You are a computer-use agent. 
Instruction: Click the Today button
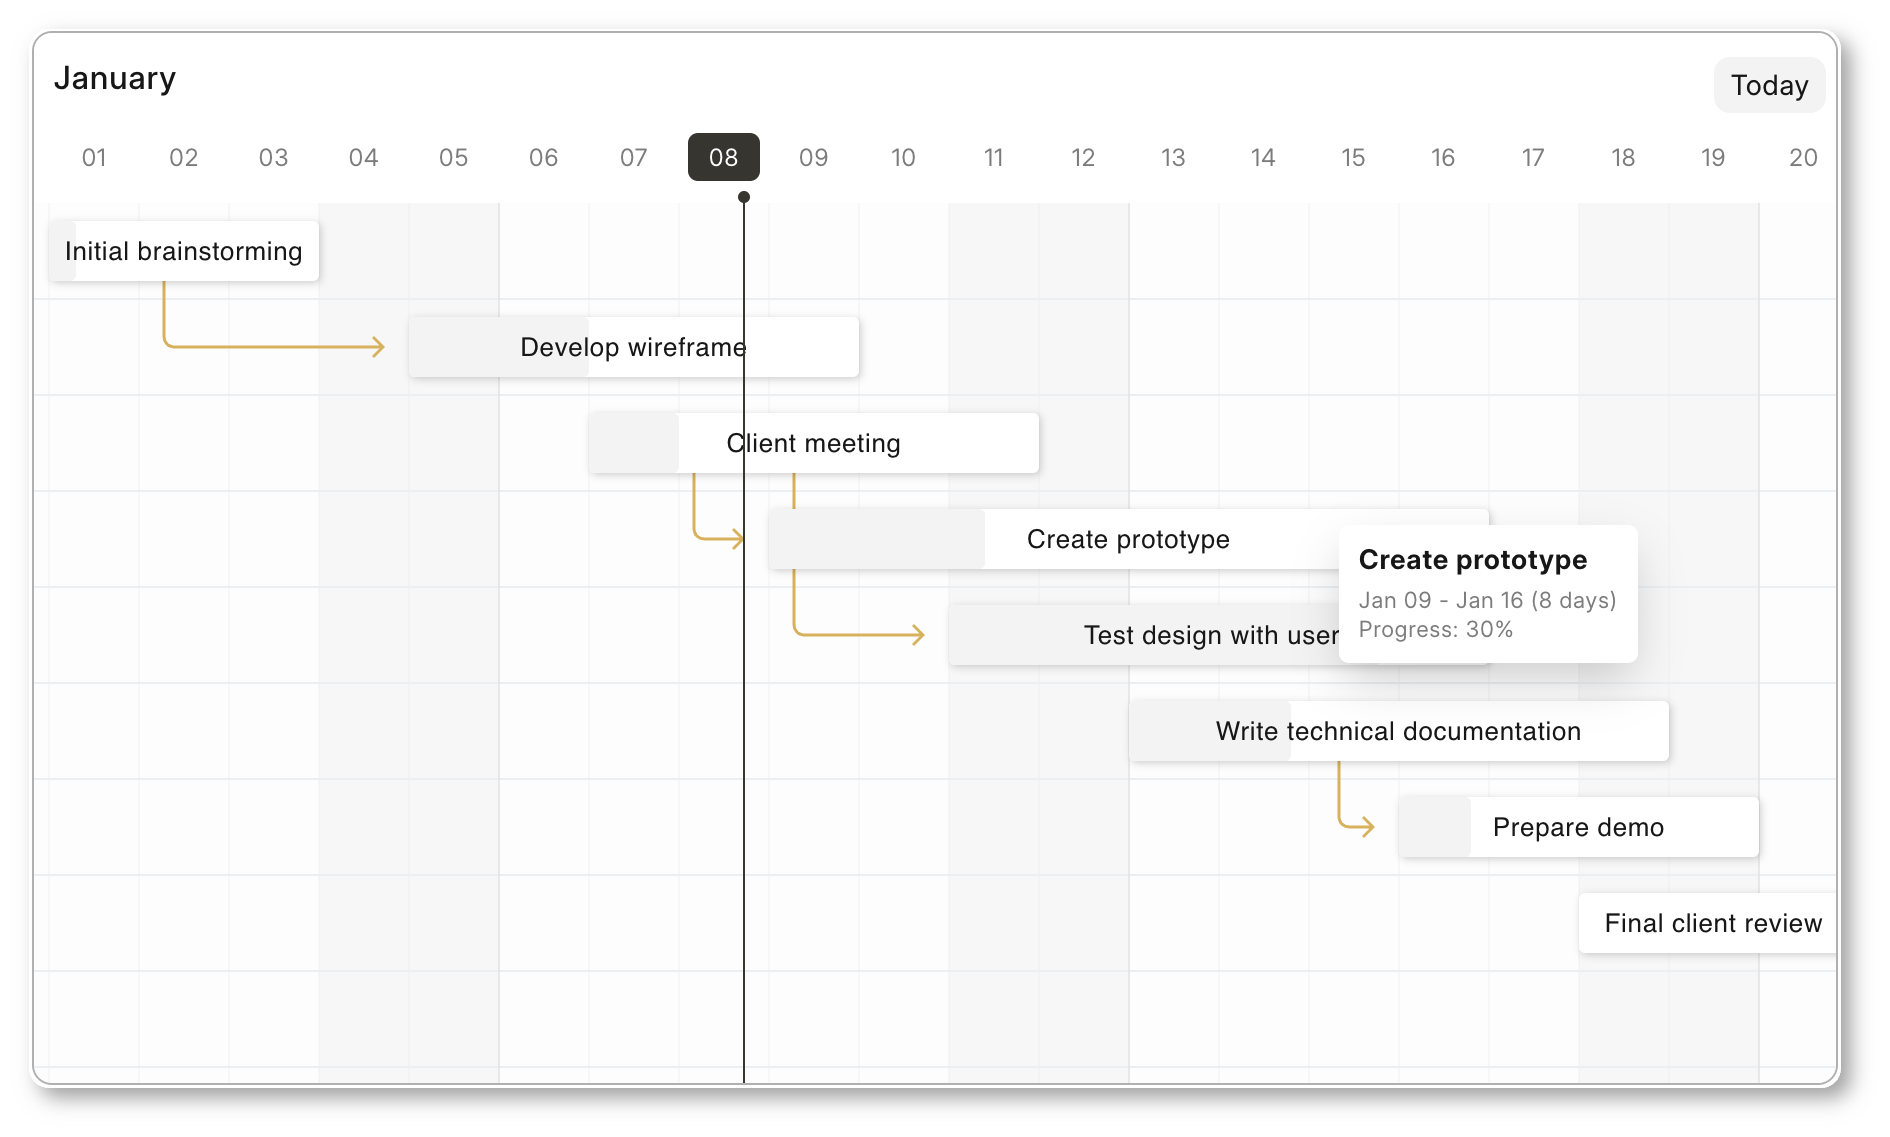click(x=1768, y=85)
